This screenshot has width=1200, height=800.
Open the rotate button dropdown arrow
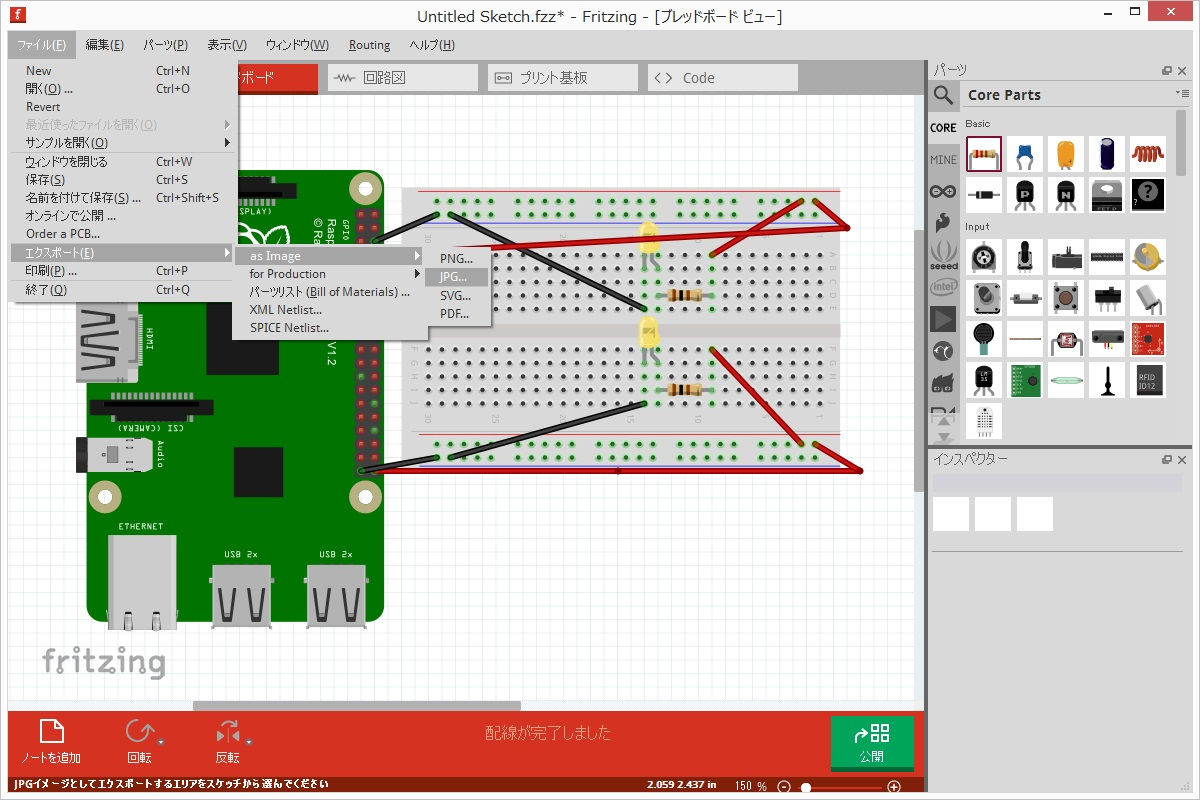tap(161, 742)
